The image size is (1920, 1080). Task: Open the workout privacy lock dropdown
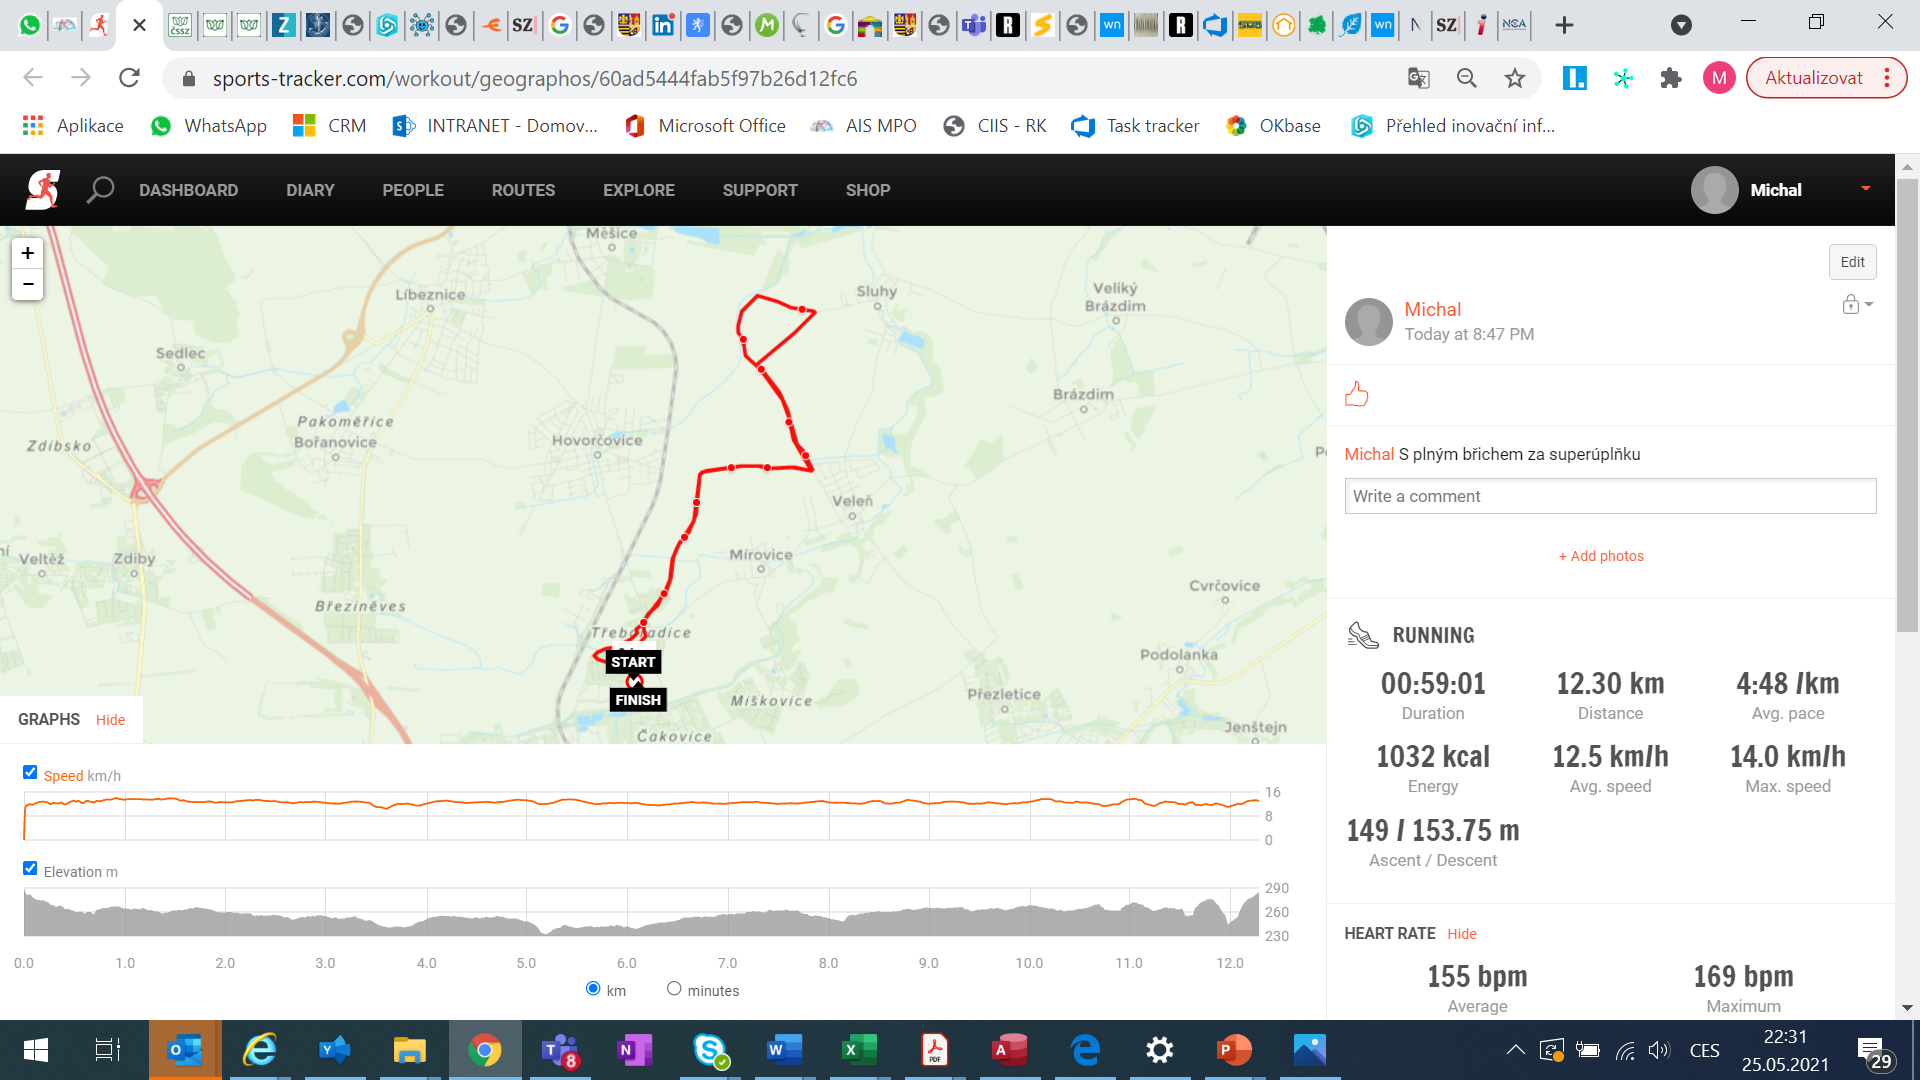pos(1857,304)
